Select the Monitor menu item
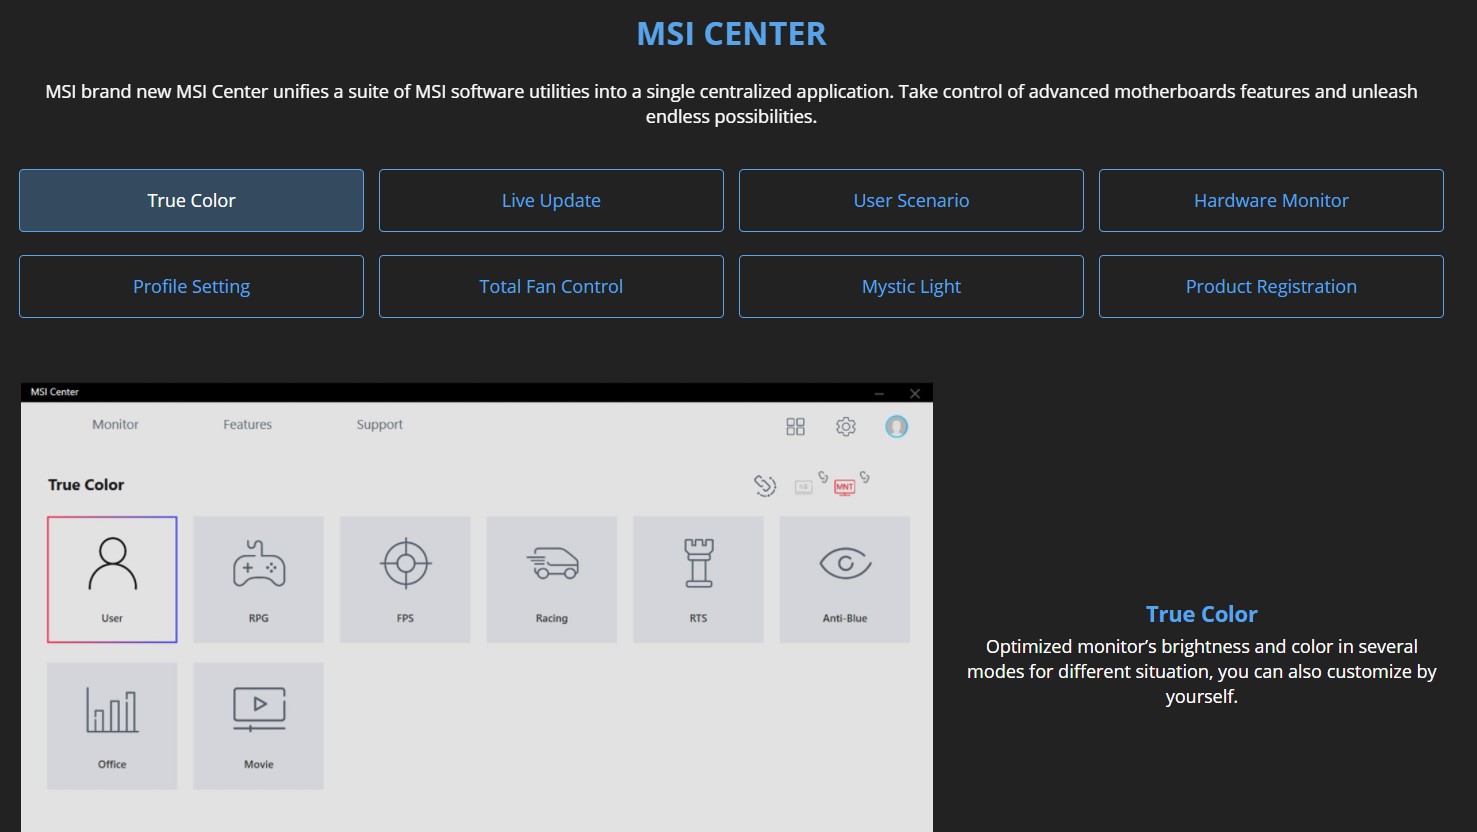1477x832 pixels. [x=114, y=424]
